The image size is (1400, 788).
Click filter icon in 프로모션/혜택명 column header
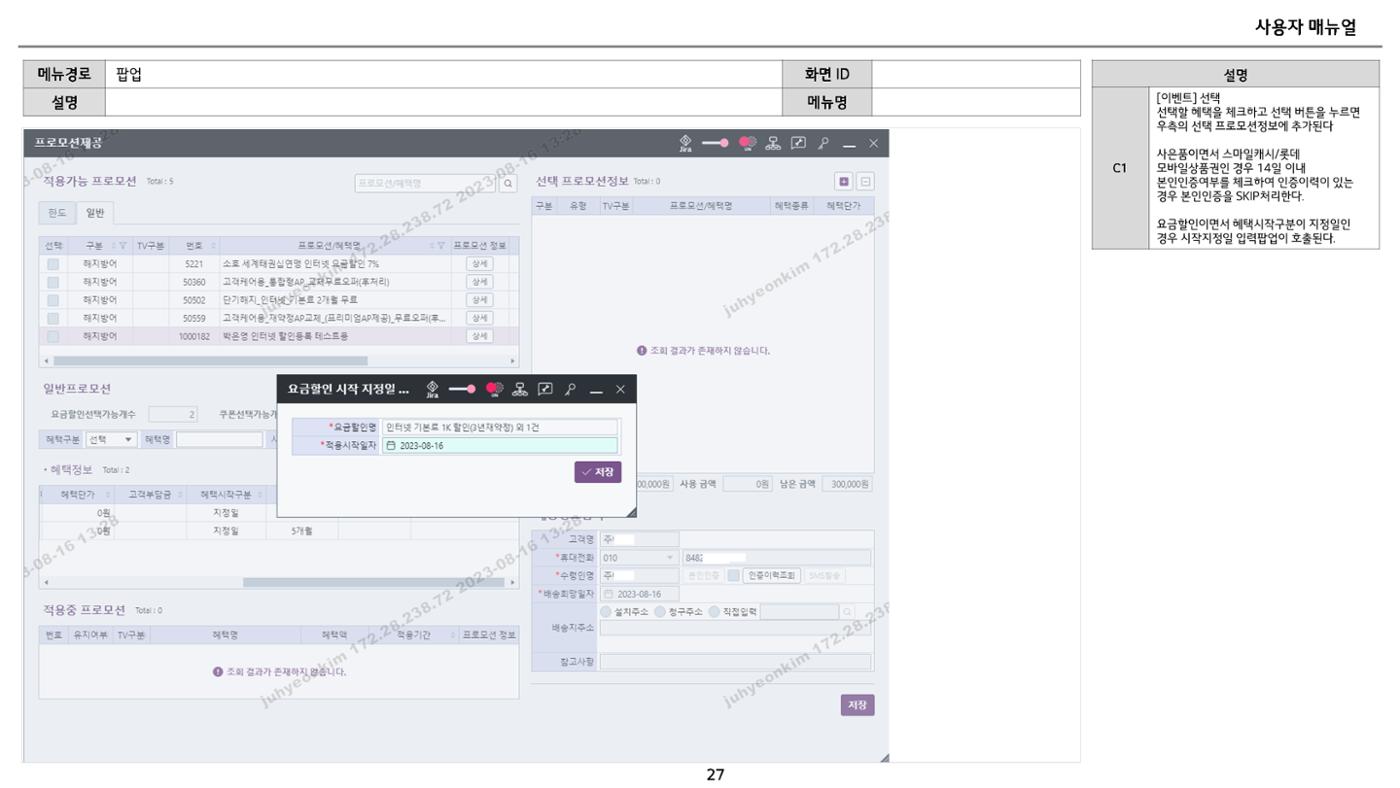point(442,247)
